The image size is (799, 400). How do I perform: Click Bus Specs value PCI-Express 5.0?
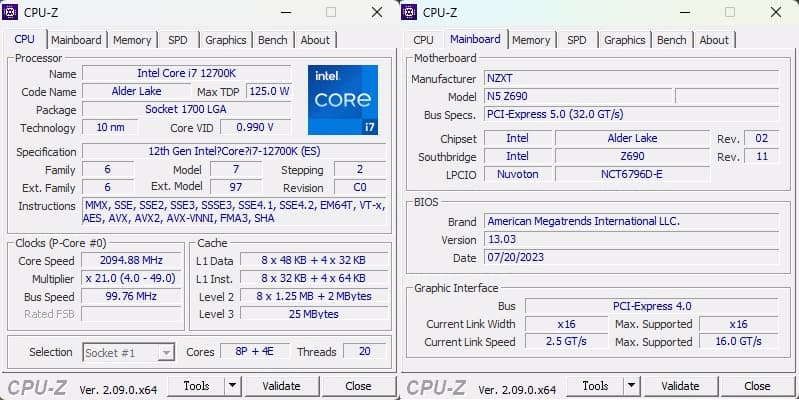coord(631,114)
